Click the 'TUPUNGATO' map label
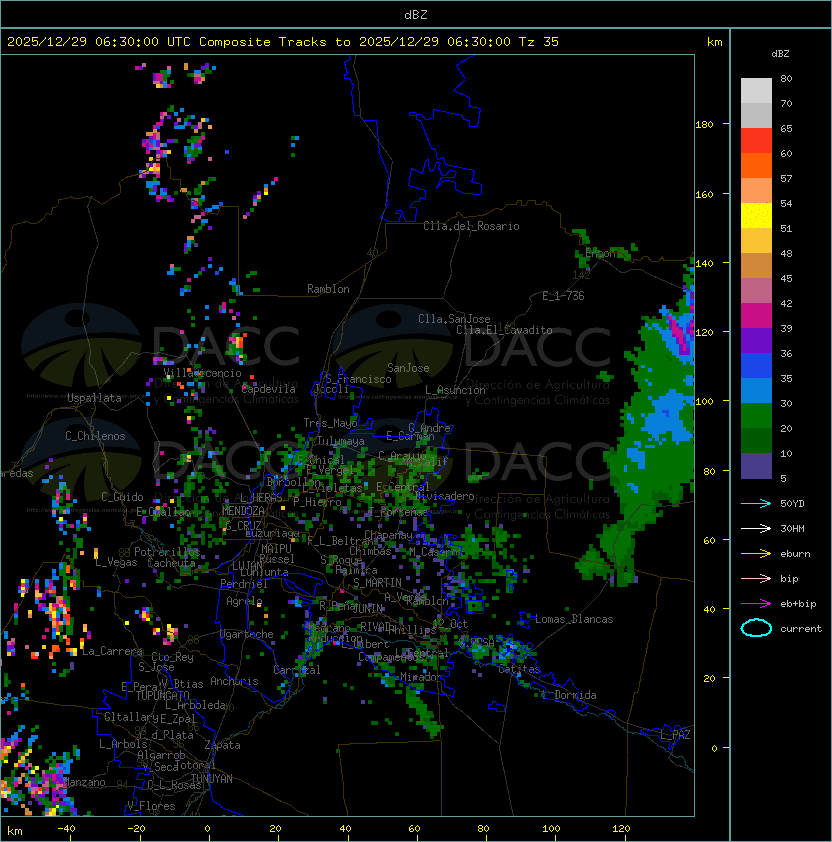The height and width of the screenshot is (842, 832). point(163,695)
